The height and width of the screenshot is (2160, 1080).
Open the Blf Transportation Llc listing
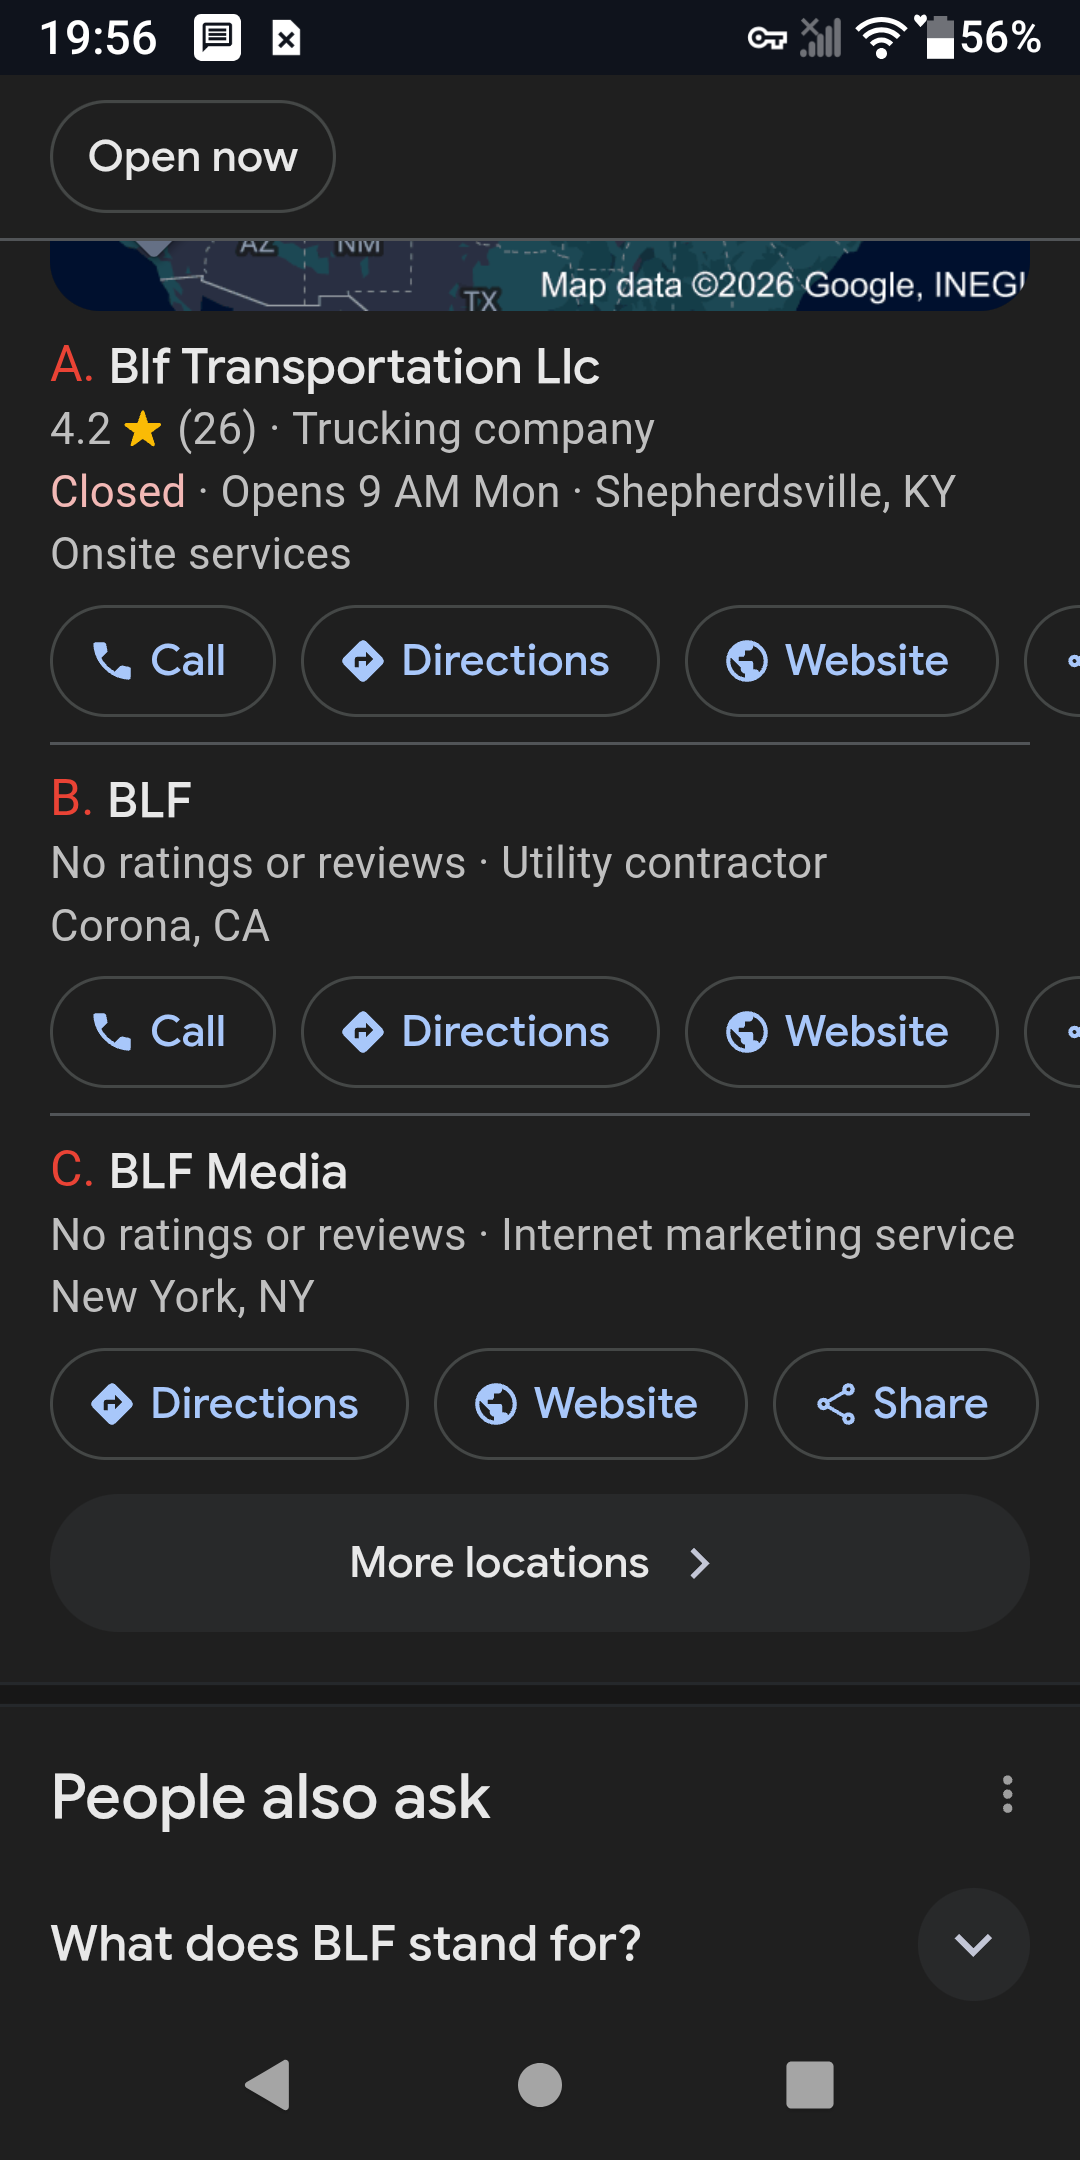click(354, 367)
